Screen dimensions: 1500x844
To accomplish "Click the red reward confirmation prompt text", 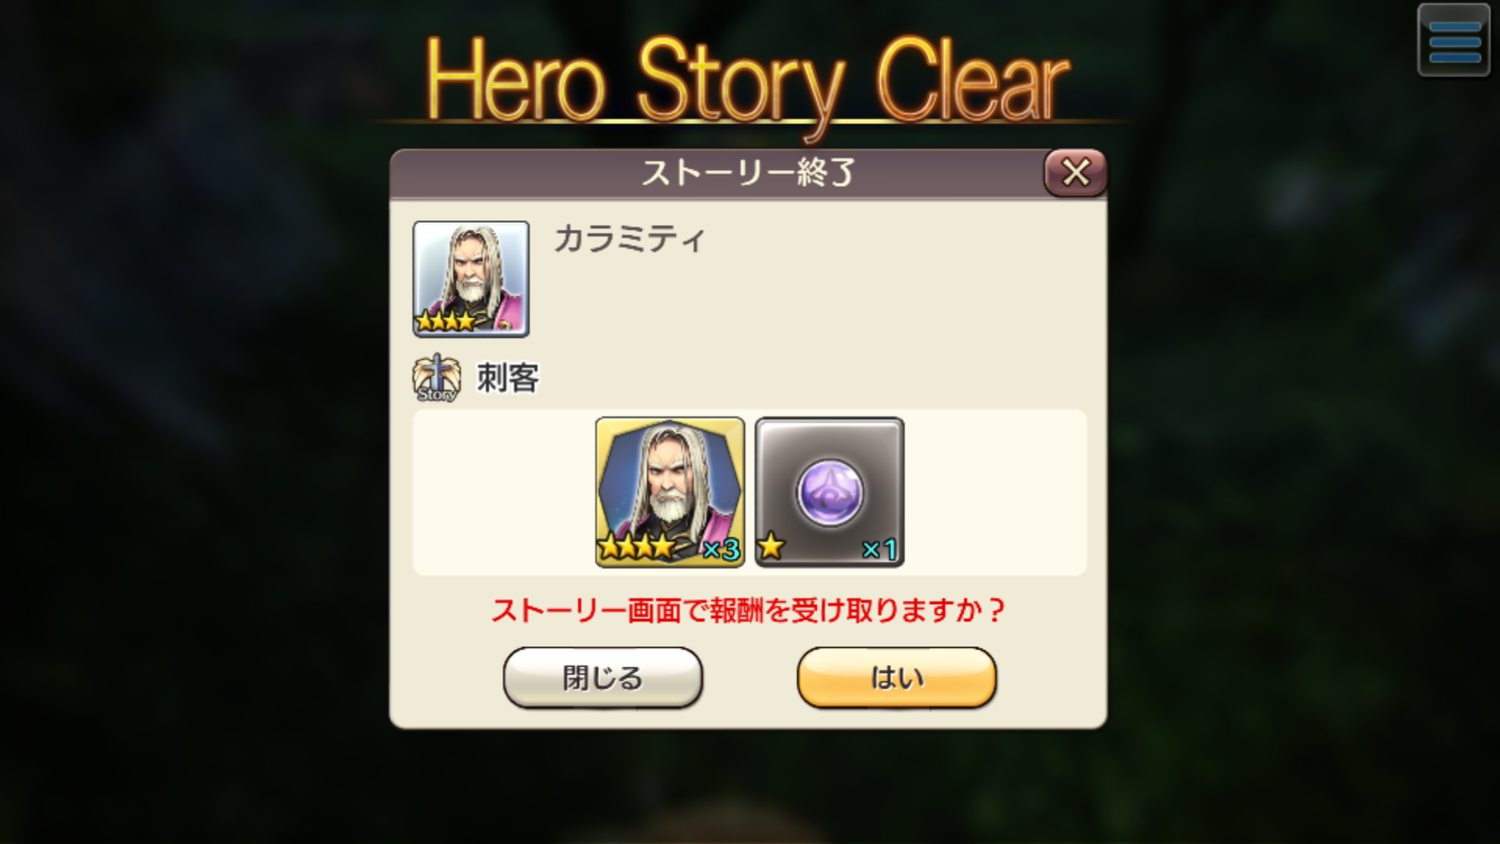I will pos(748,610).
